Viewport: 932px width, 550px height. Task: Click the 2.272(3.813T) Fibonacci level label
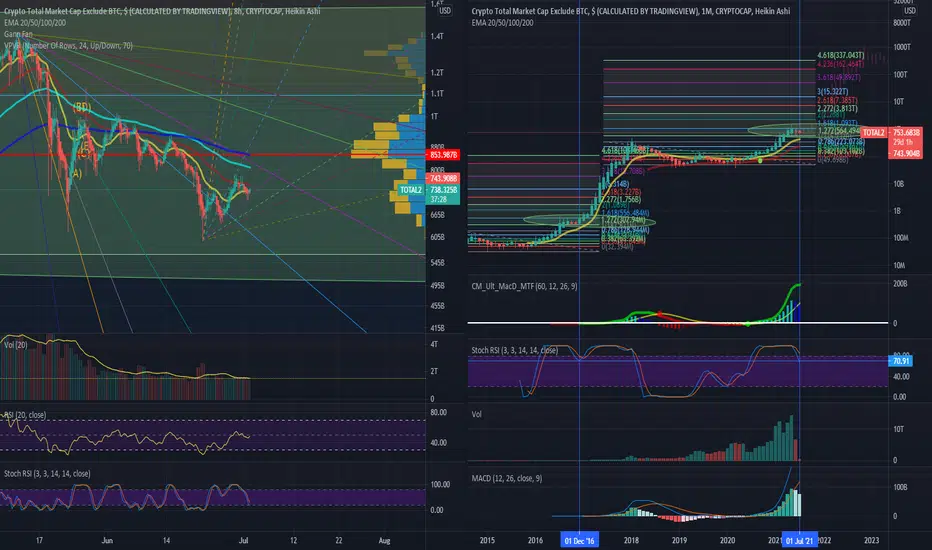coord(837,108)
